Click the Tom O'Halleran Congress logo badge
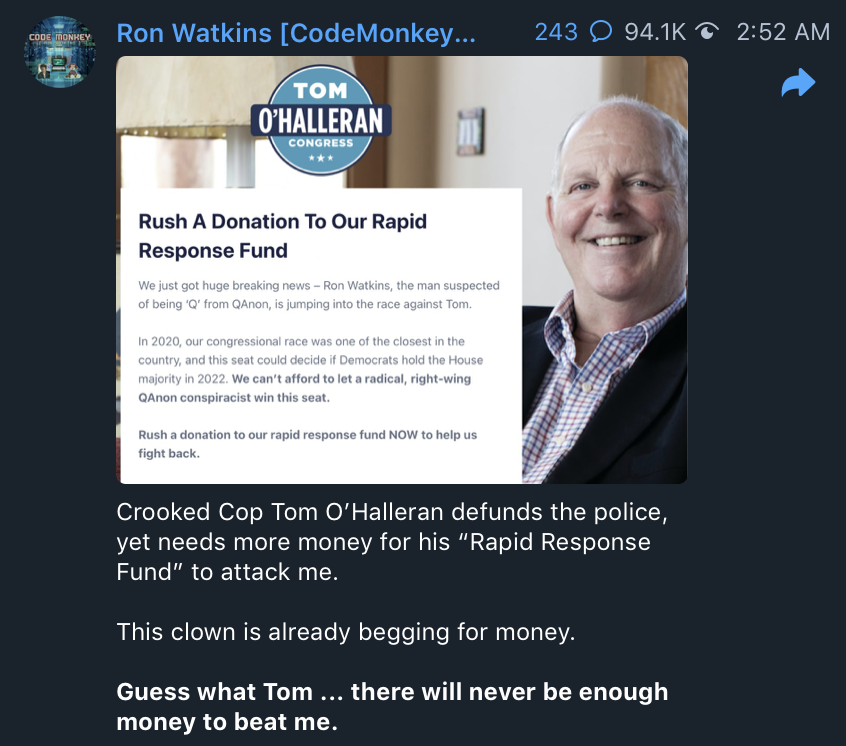The image size is (846, 746). click(321, 120)
